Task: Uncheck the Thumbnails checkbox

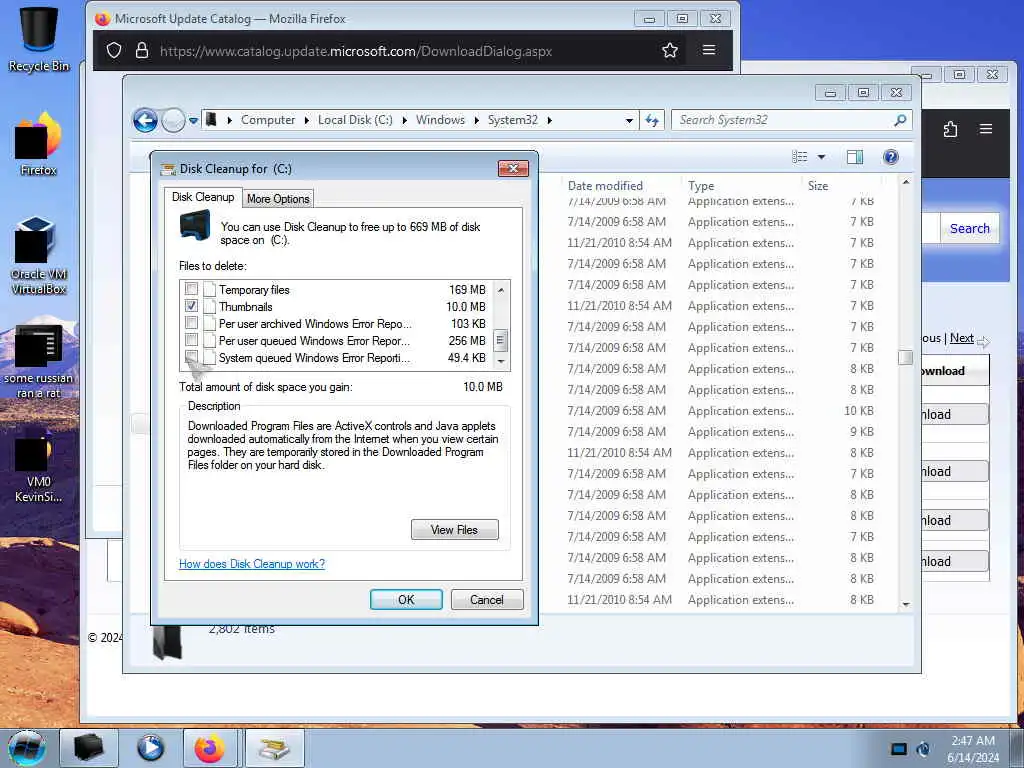Action: point(191,306)
